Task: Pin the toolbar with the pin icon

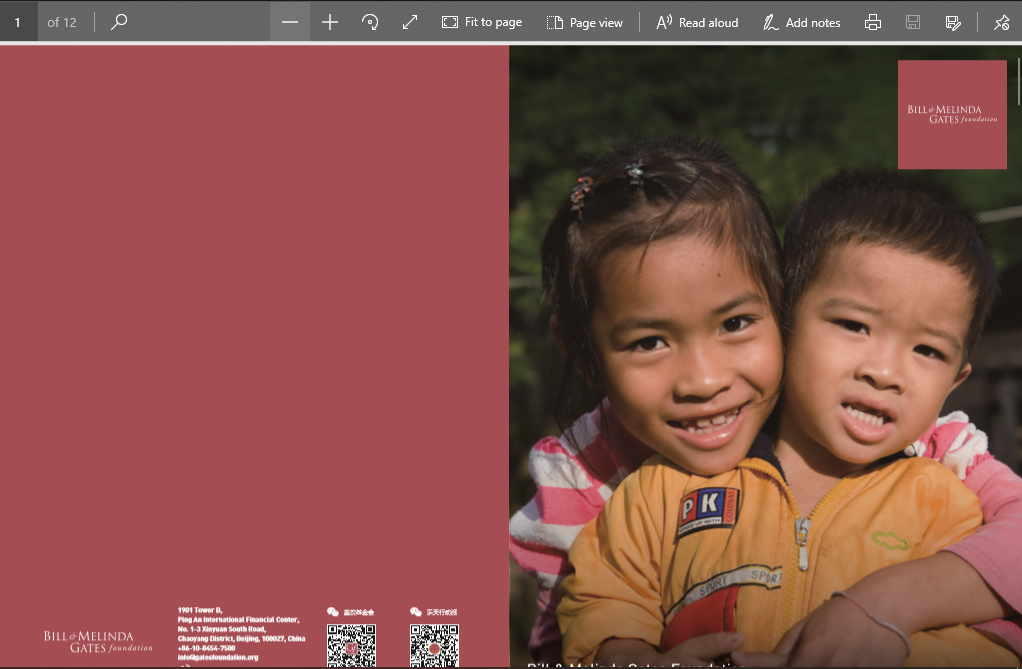Action: (1002, 22)
